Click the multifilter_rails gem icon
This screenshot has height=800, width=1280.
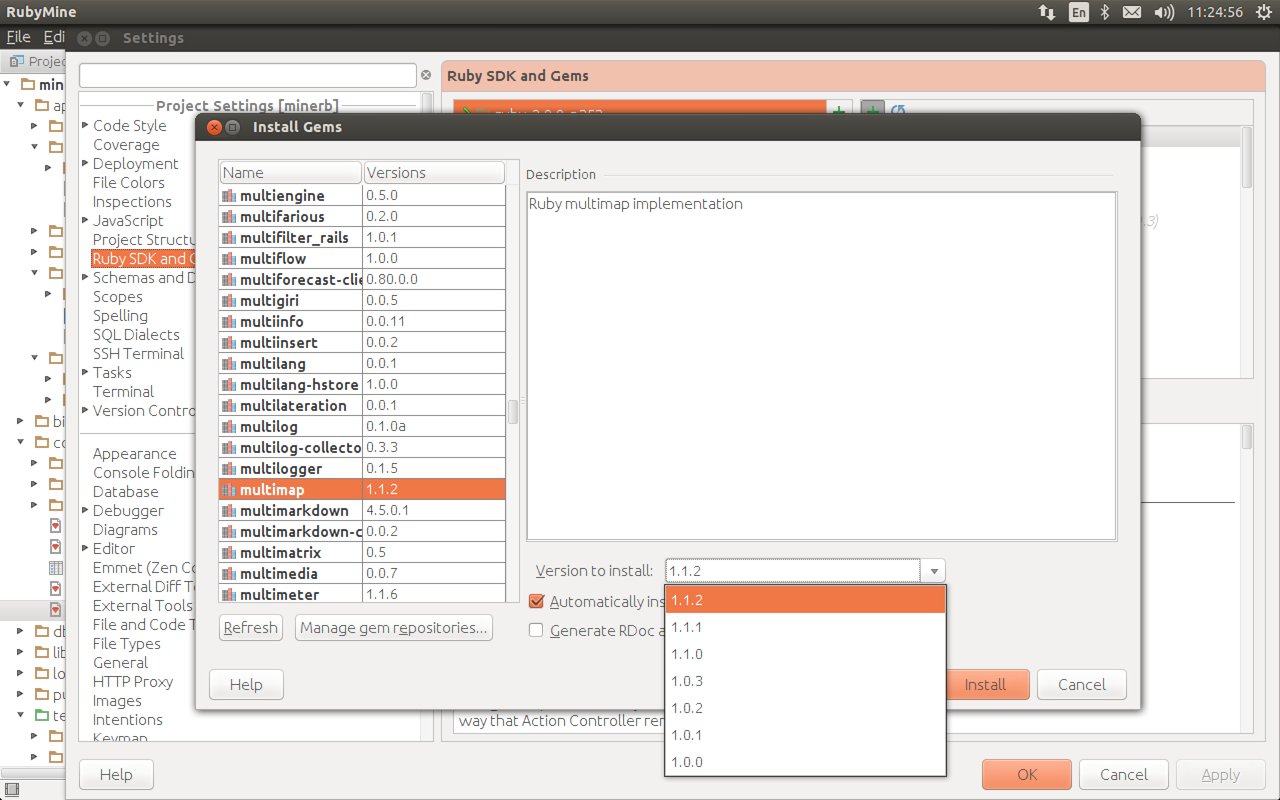point(229,238)
